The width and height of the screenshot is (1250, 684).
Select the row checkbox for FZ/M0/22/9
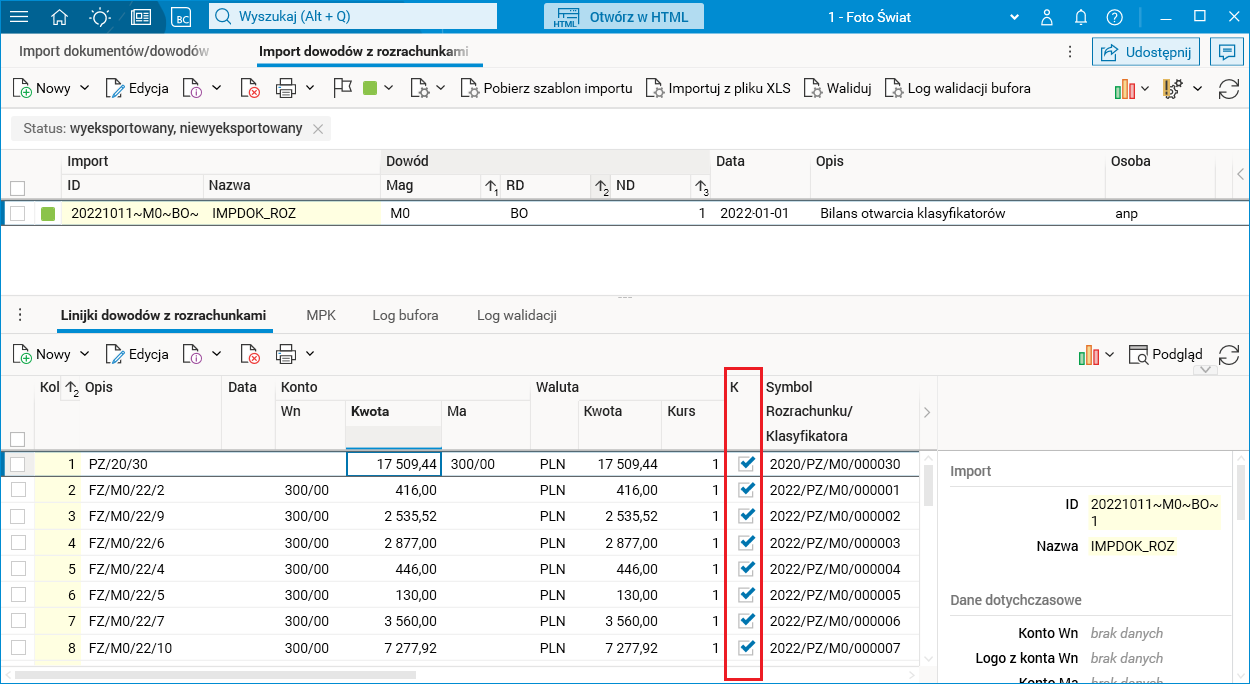click(17, 516)
